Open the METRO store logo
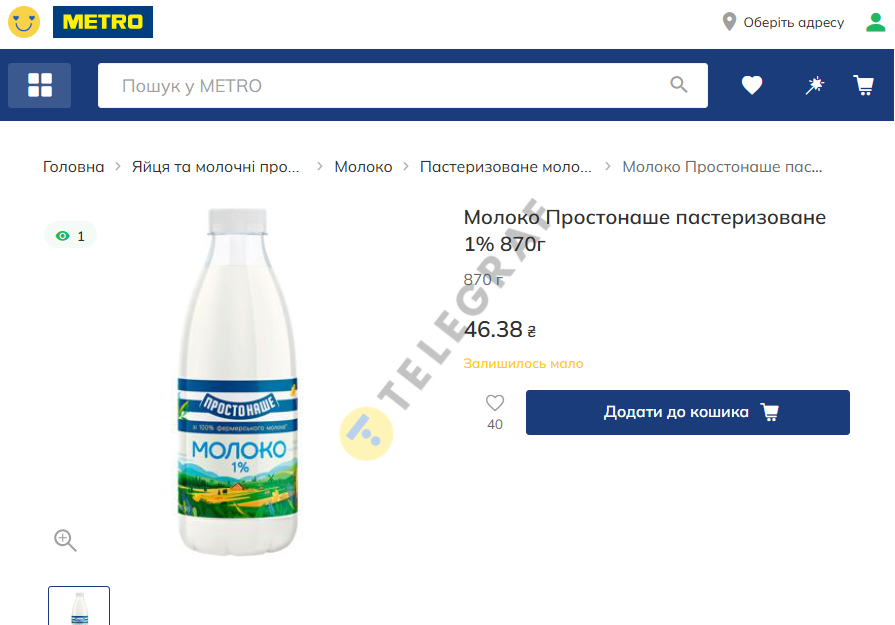 103,22
